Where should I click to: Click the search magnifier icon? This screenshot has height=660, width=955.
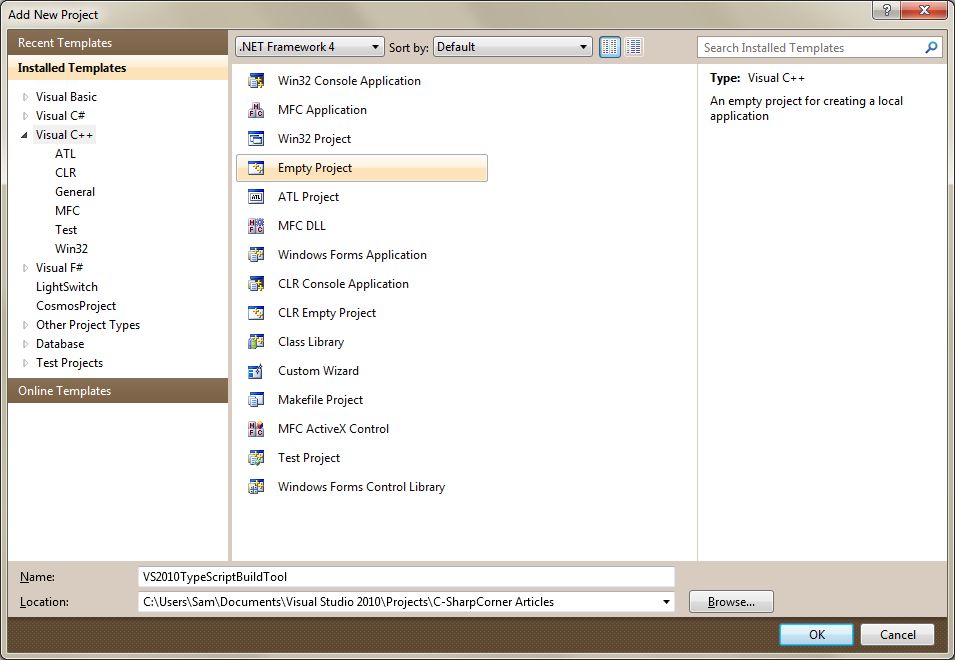pyautogui.click(x=931, y=47)
